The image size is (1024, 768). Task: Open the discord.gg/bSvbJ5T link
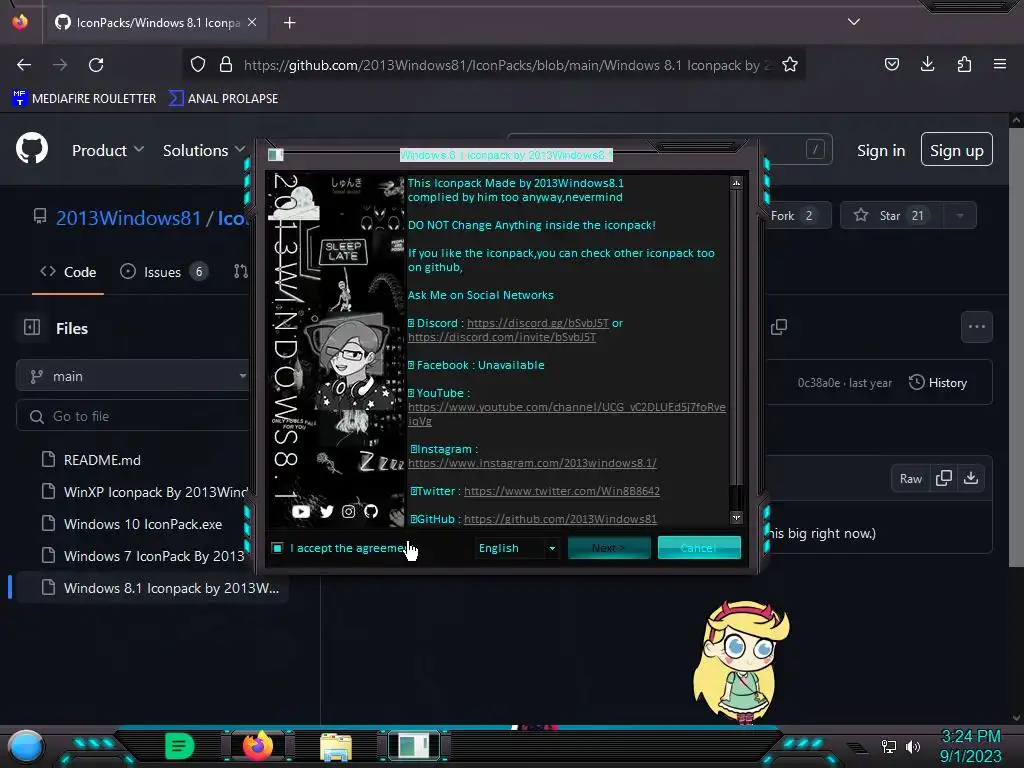point(537,323)
